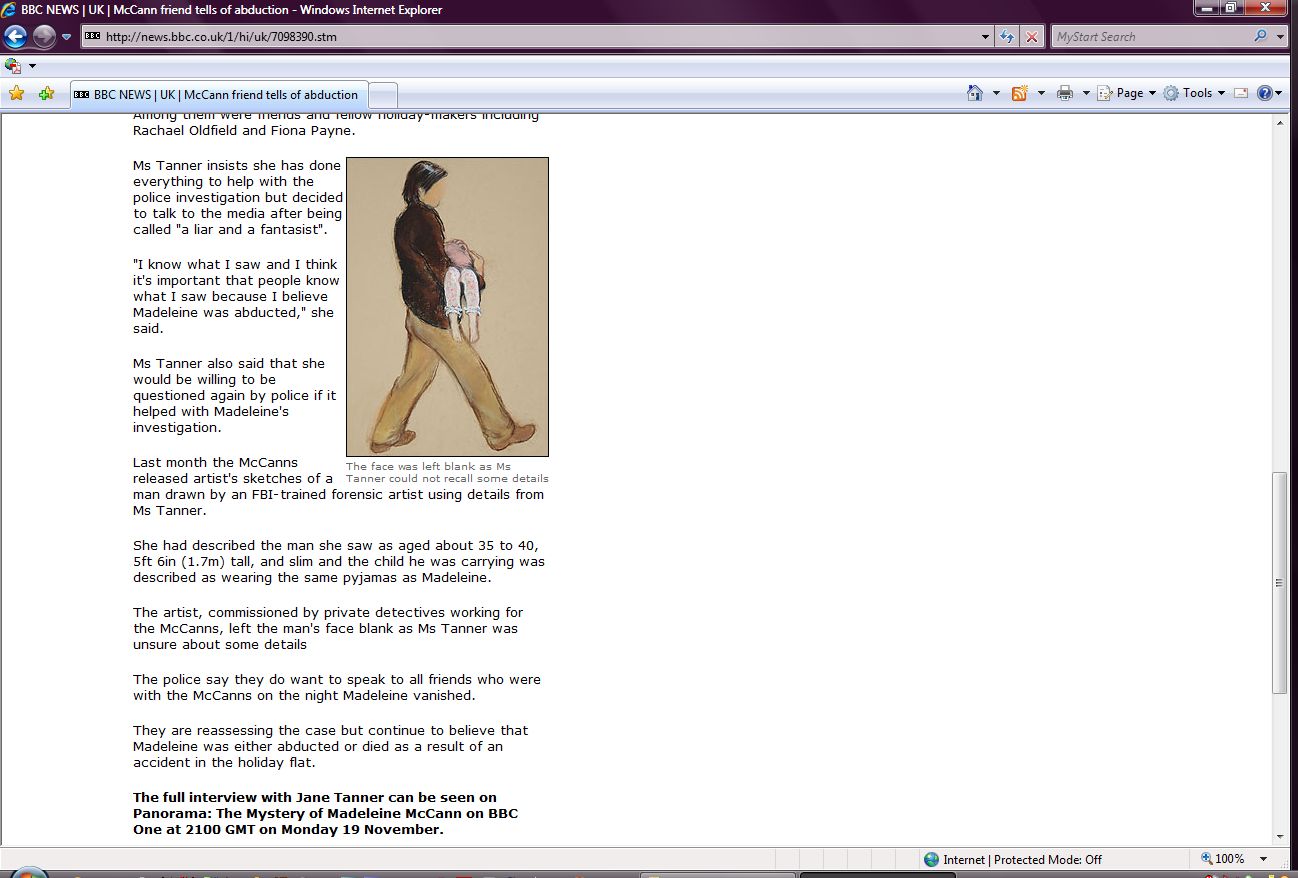
Task: Expand the address bar history dropdown
Action: (x=986, y=37)
